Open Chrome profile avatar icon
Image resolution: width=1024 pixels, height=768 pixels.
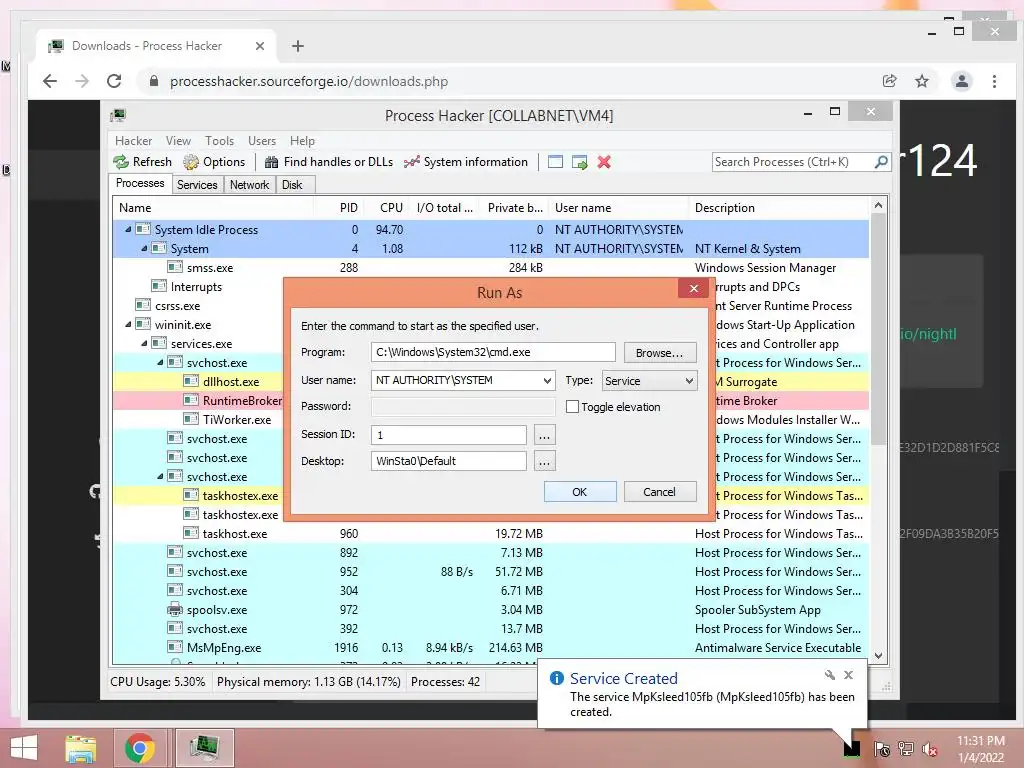click(x=961, y=81)
